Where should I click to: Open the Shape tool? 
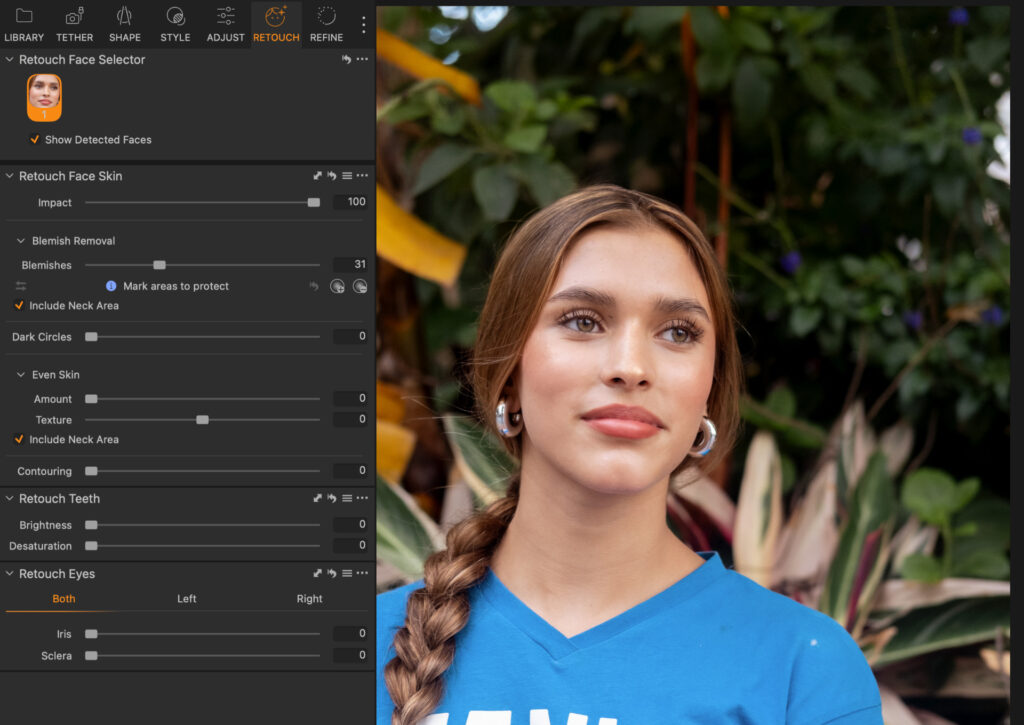(124, 24)
